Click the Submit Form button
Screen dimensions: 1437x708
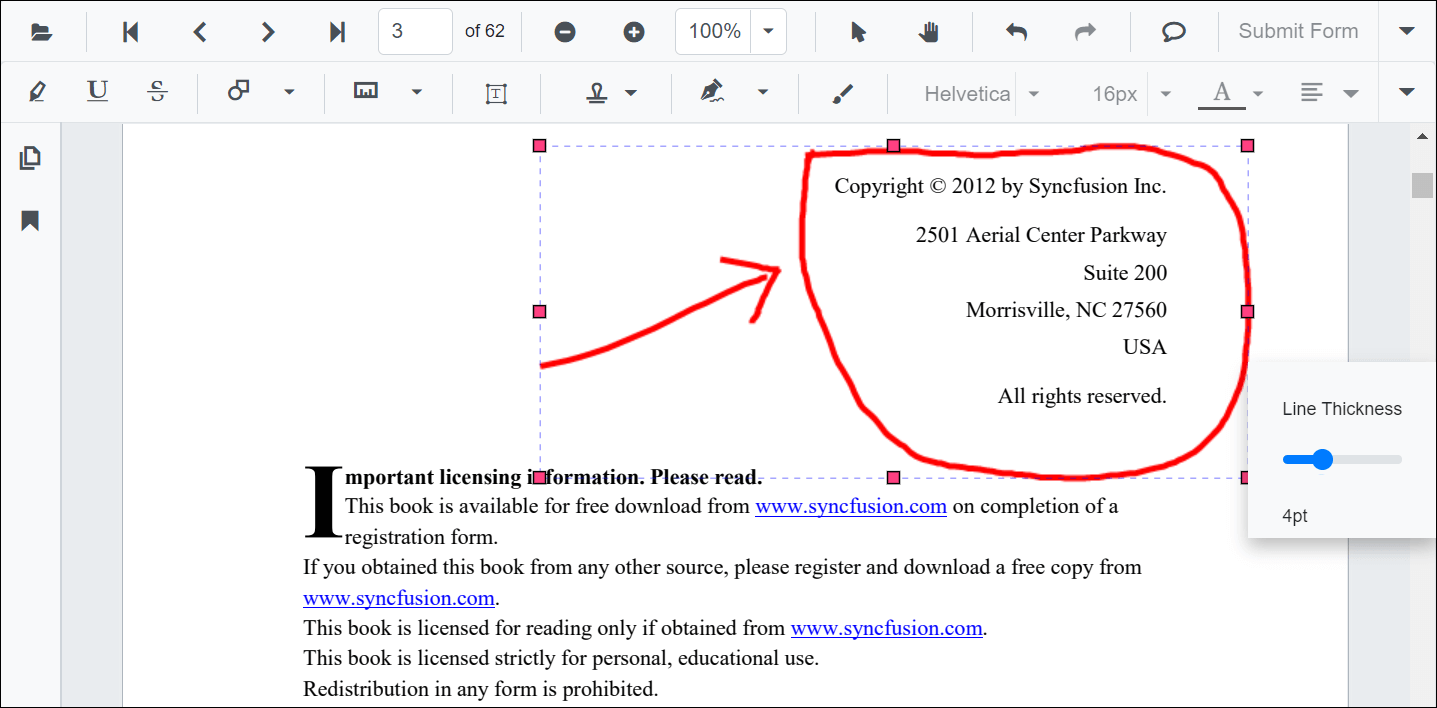click(x=1298, y=31)
